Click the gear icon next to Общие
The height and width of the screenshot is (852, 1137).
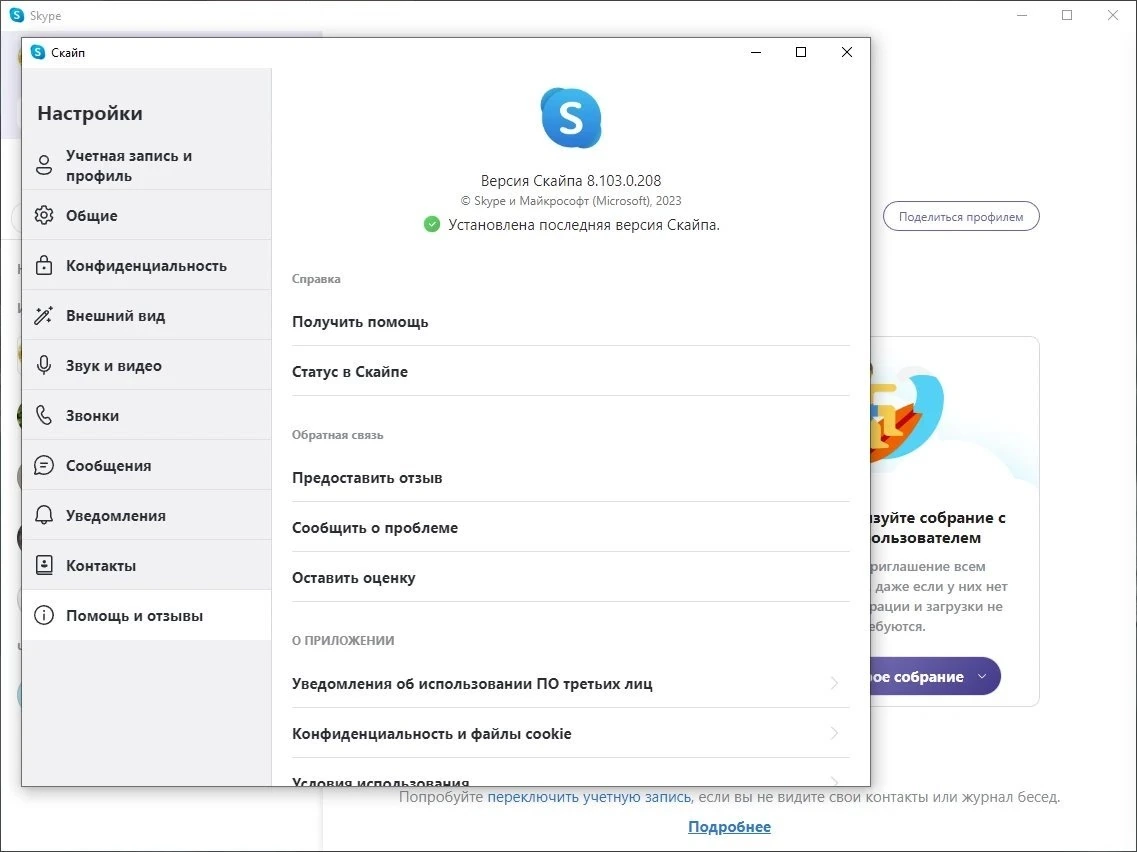point(44,215)
